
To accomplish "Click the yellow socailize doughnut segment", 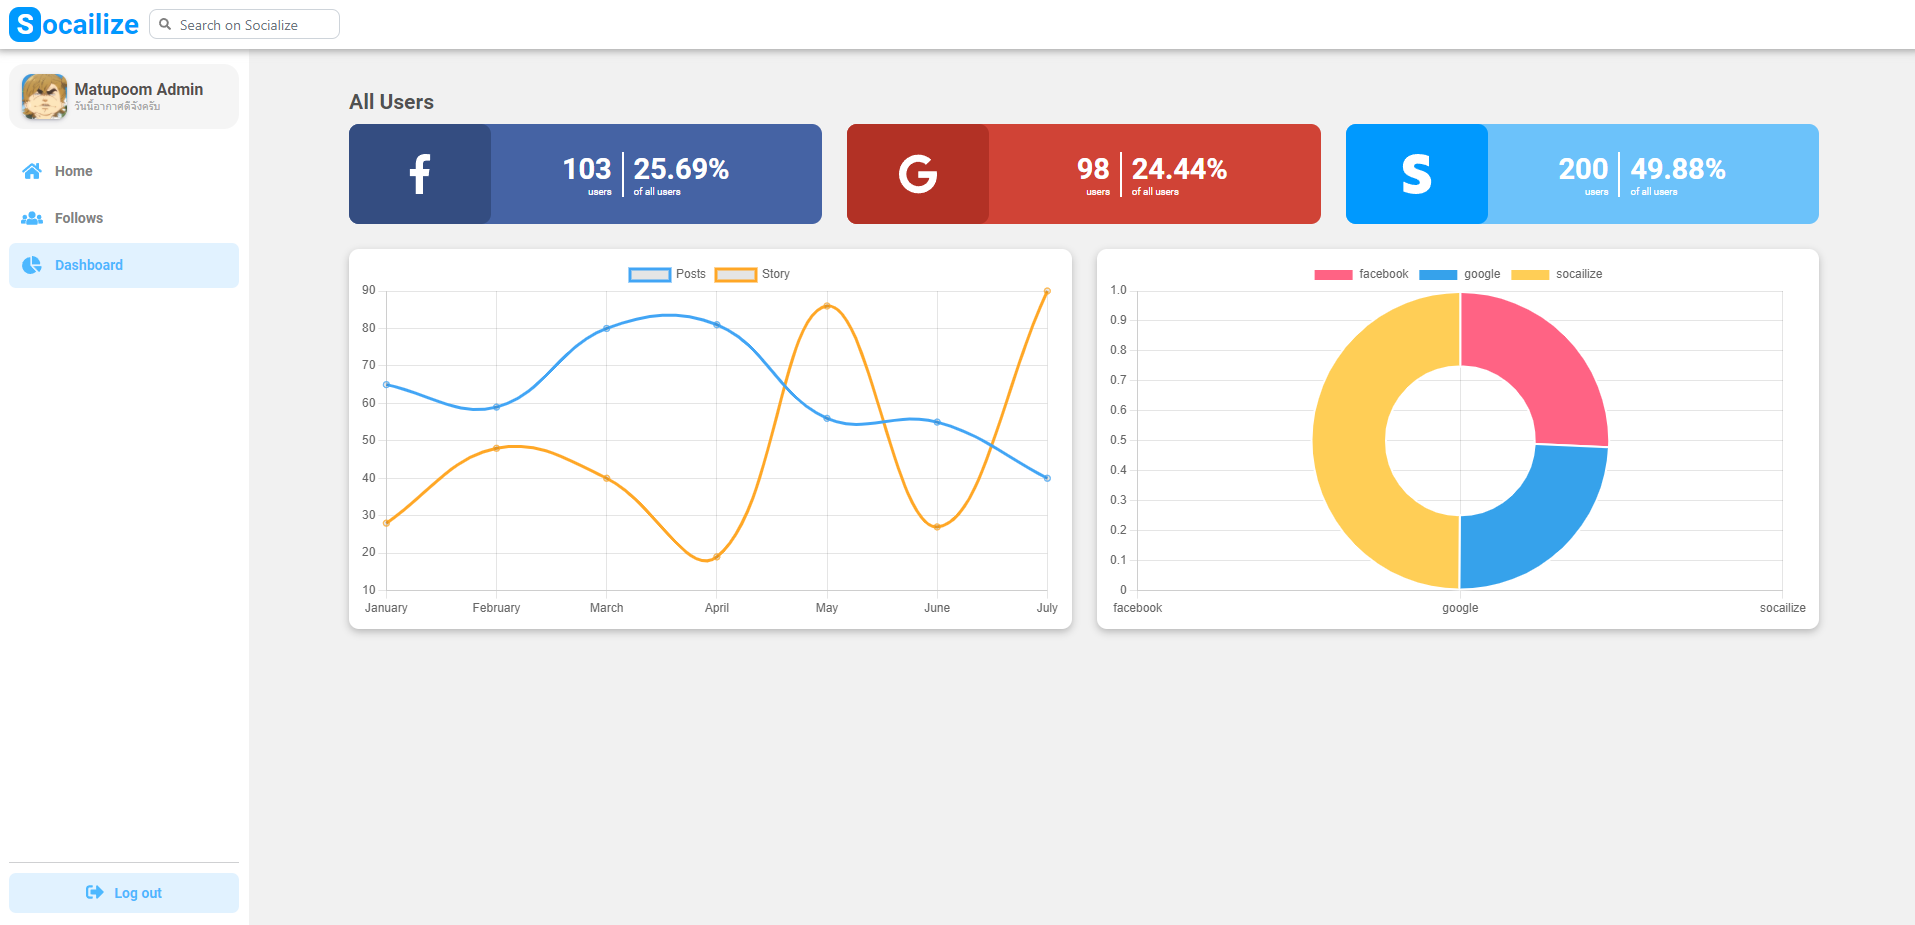I will point(1350,440).
